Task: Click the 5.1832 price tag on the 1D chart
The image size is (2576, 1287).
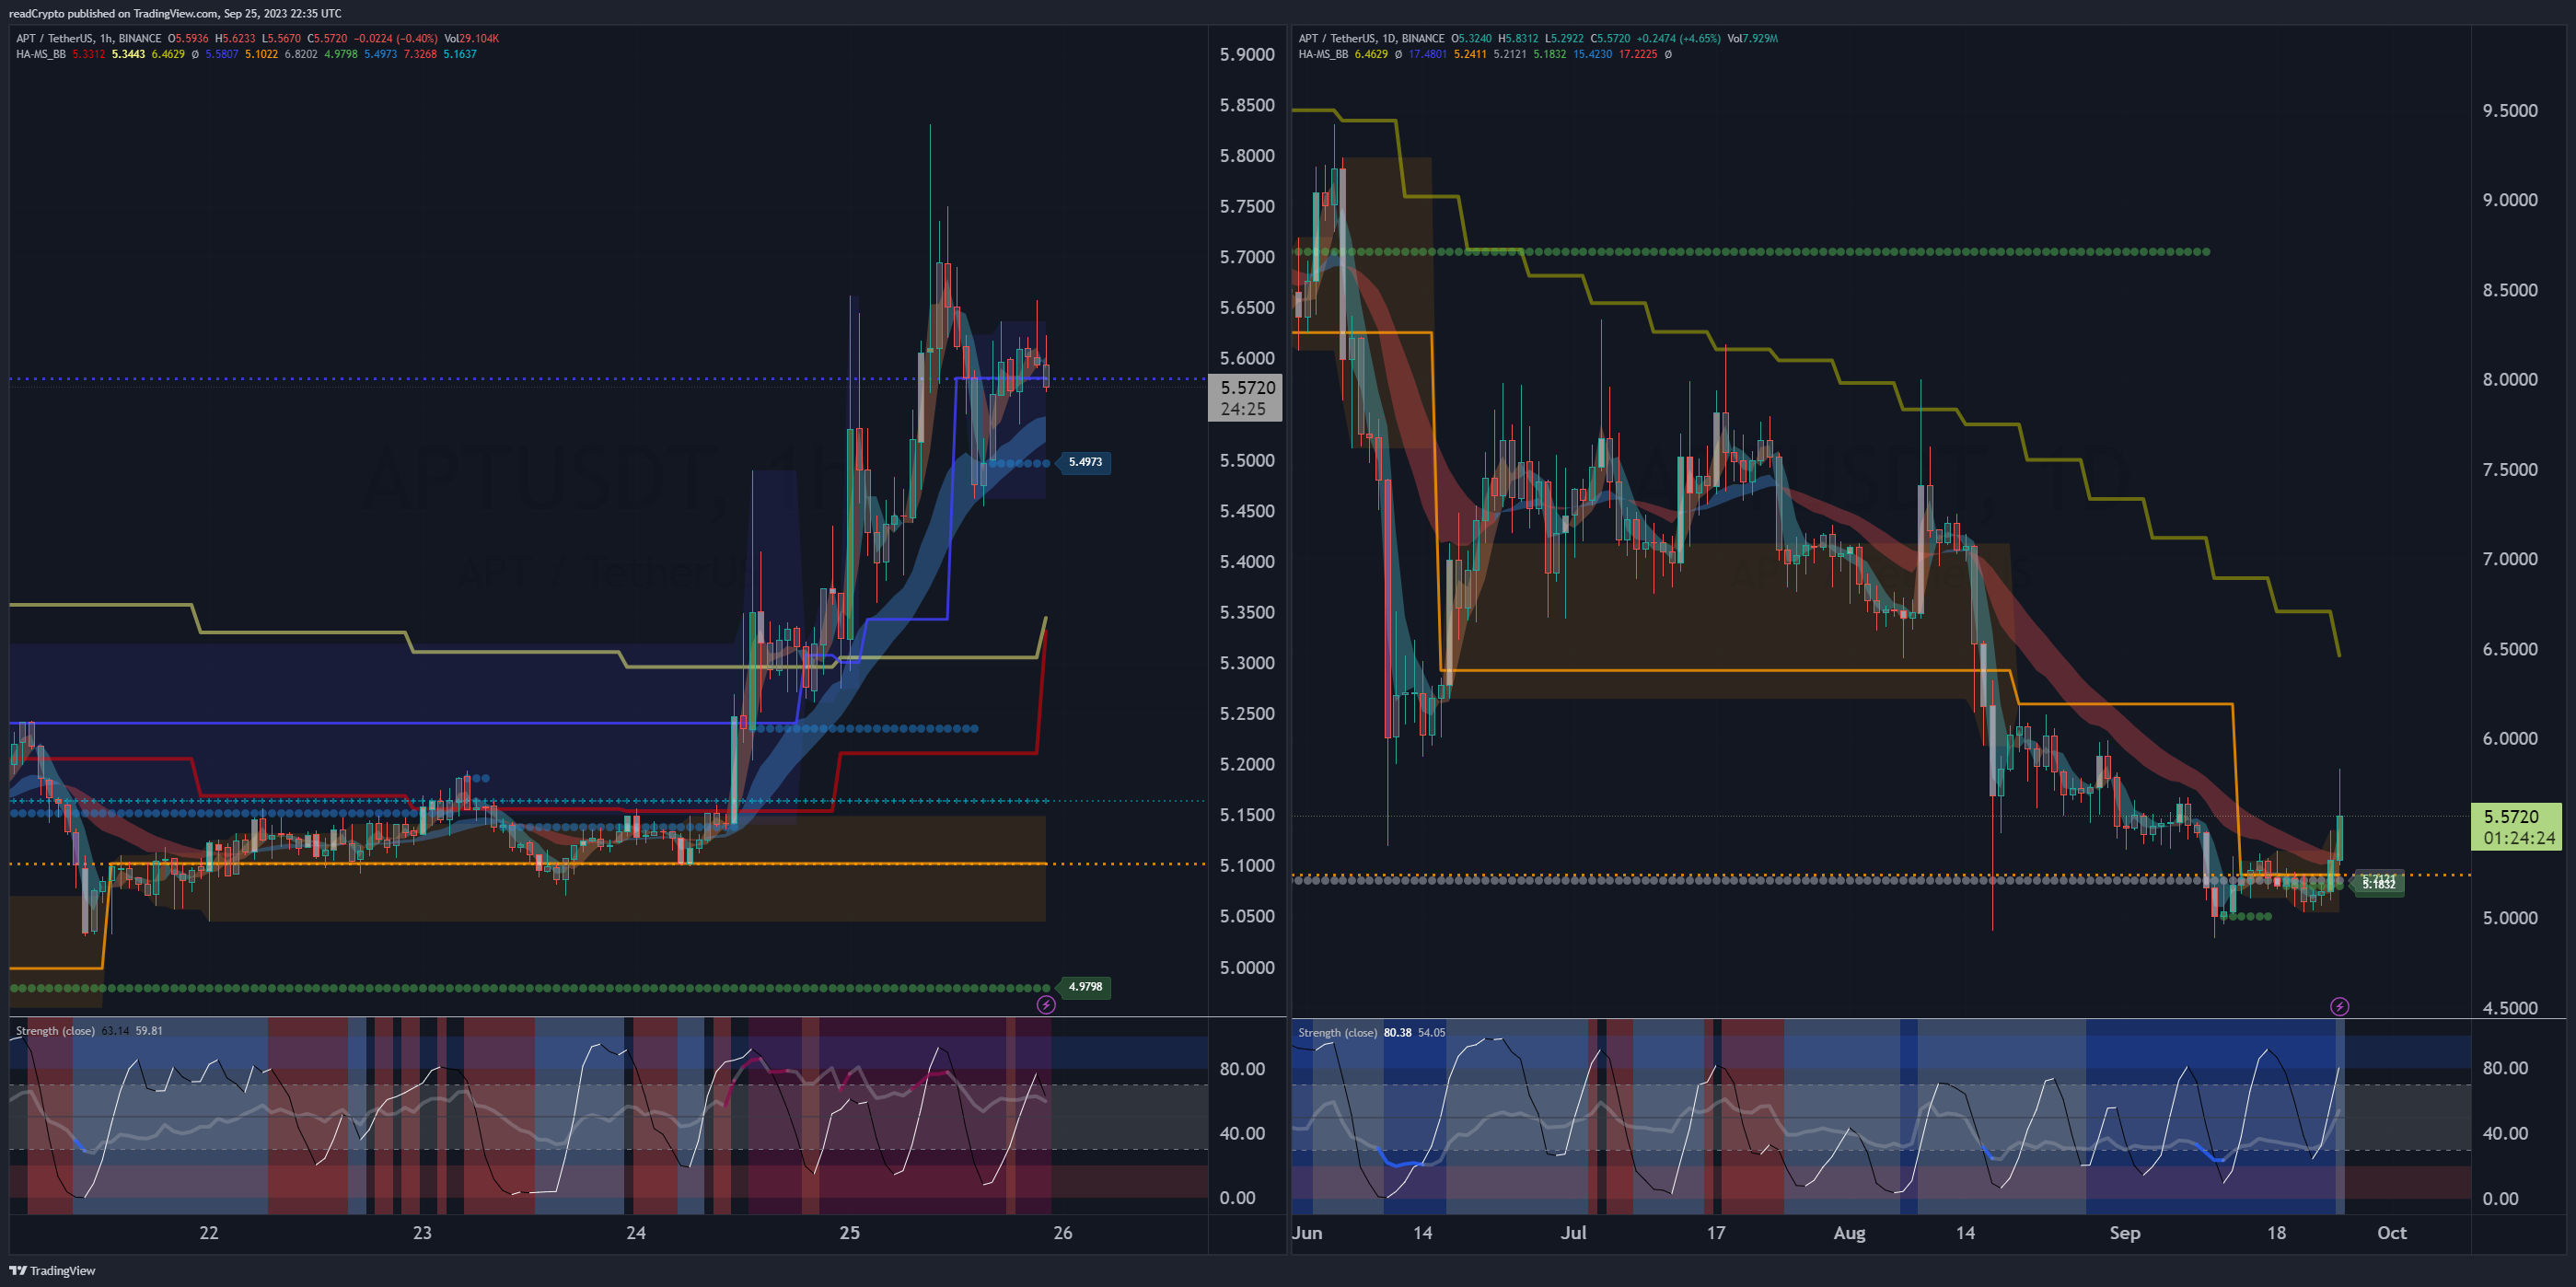Action: 2379,884
